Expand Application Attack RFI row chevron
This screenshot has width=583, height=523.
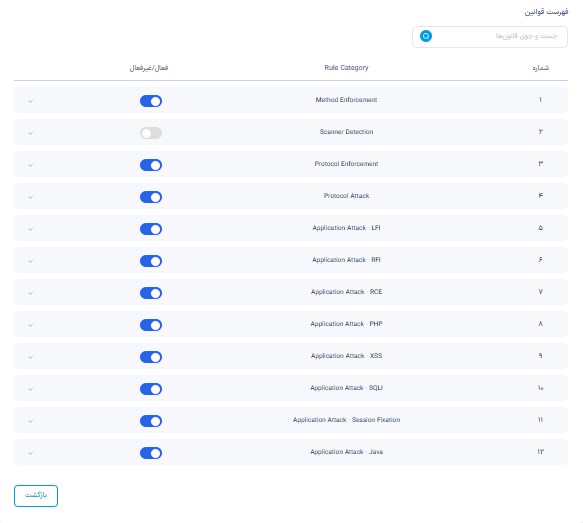(x=30, y=261)
